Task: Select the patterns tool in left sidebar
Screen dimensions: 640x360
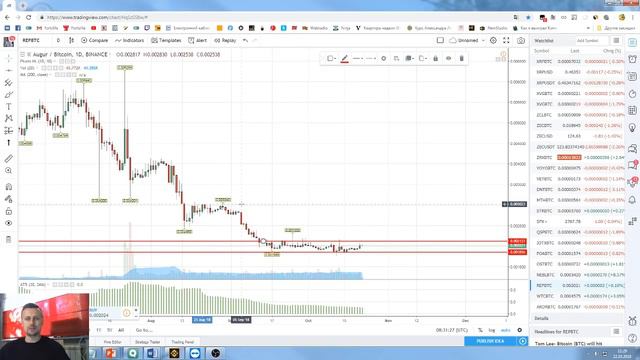Action: click(x=9, y=118)
